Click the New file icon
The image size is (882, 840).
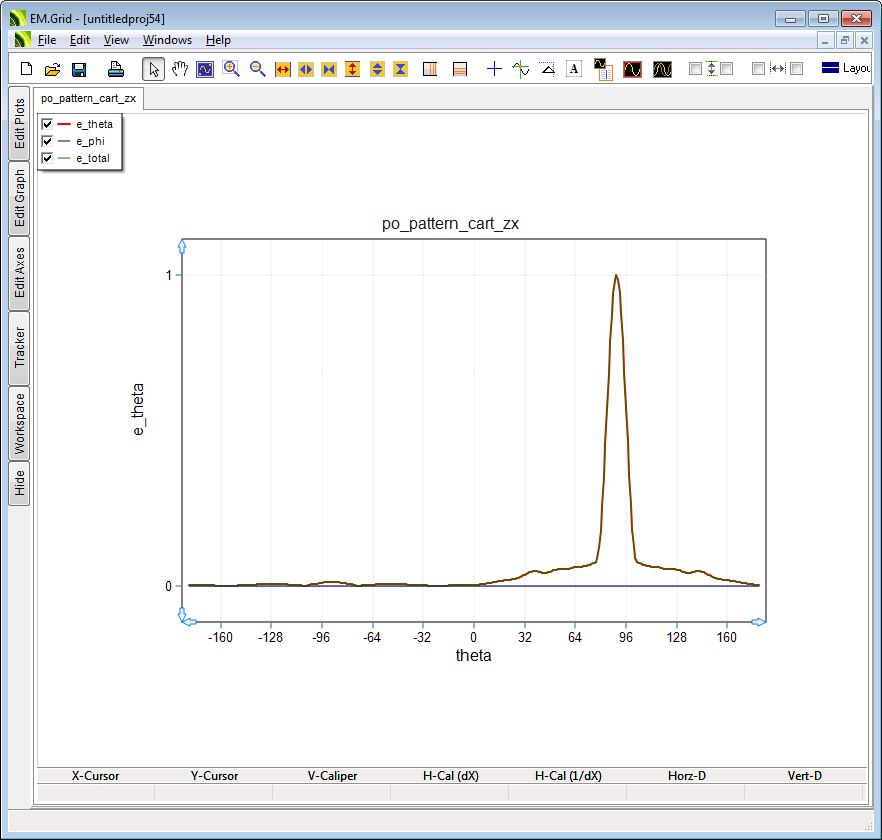point(27,69)
